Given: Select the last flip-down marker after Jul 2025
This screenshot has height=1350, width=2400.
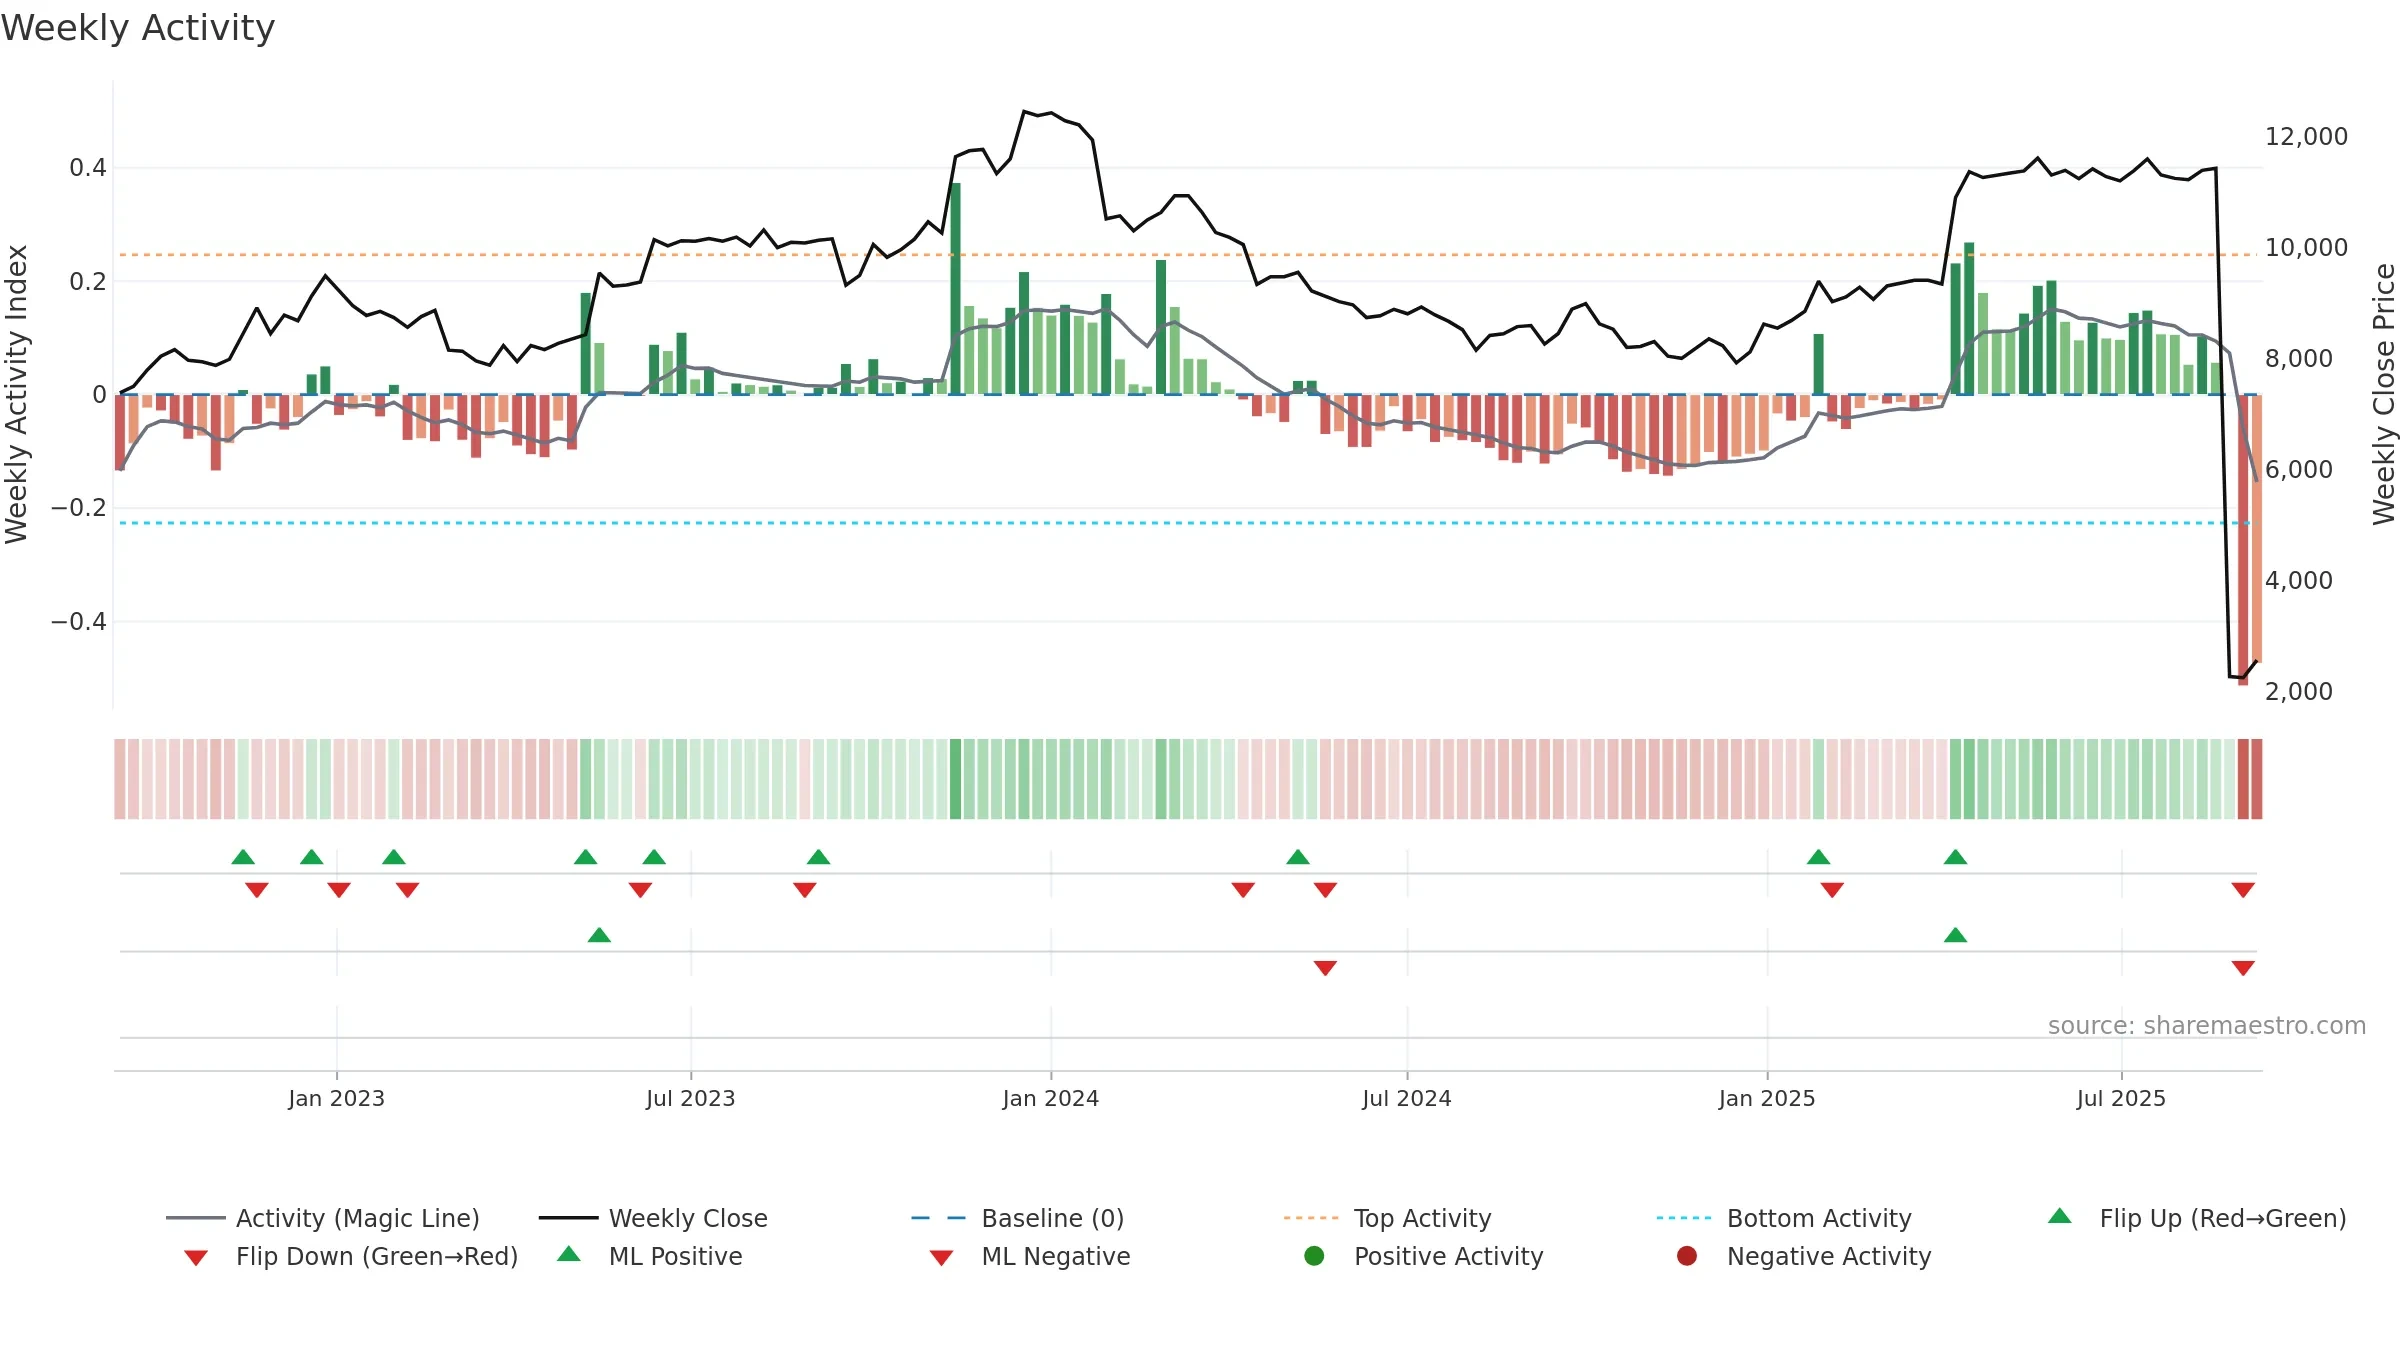Looking at the screenshot, I should pyautogui.click(x=2243, y=890).
